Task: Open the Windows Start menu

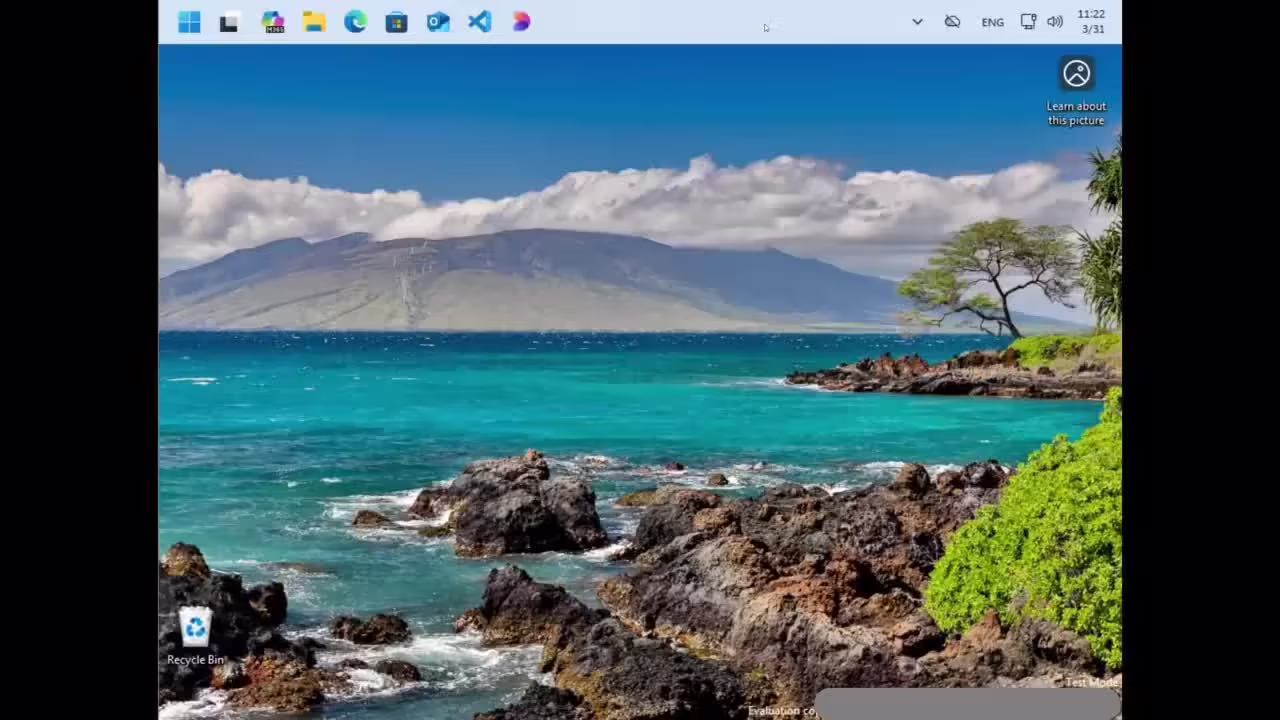Action: pyautogui.click(x=189, y=22)
